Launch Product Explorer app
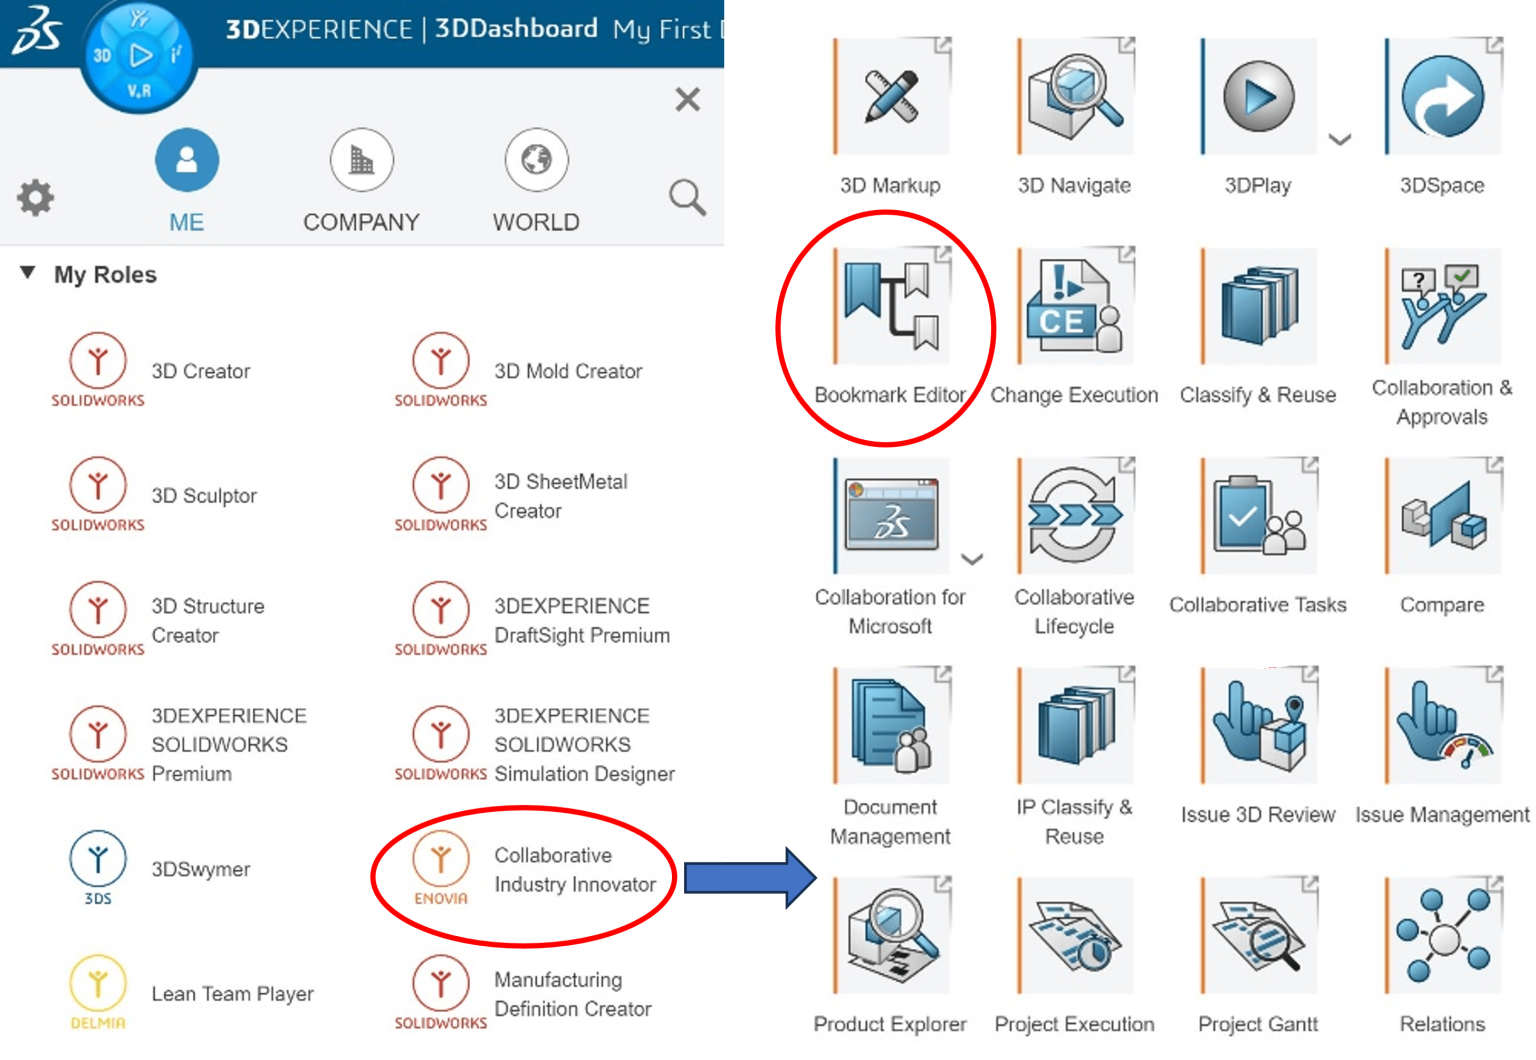The image size is (1536, 1060). (891, 936)
